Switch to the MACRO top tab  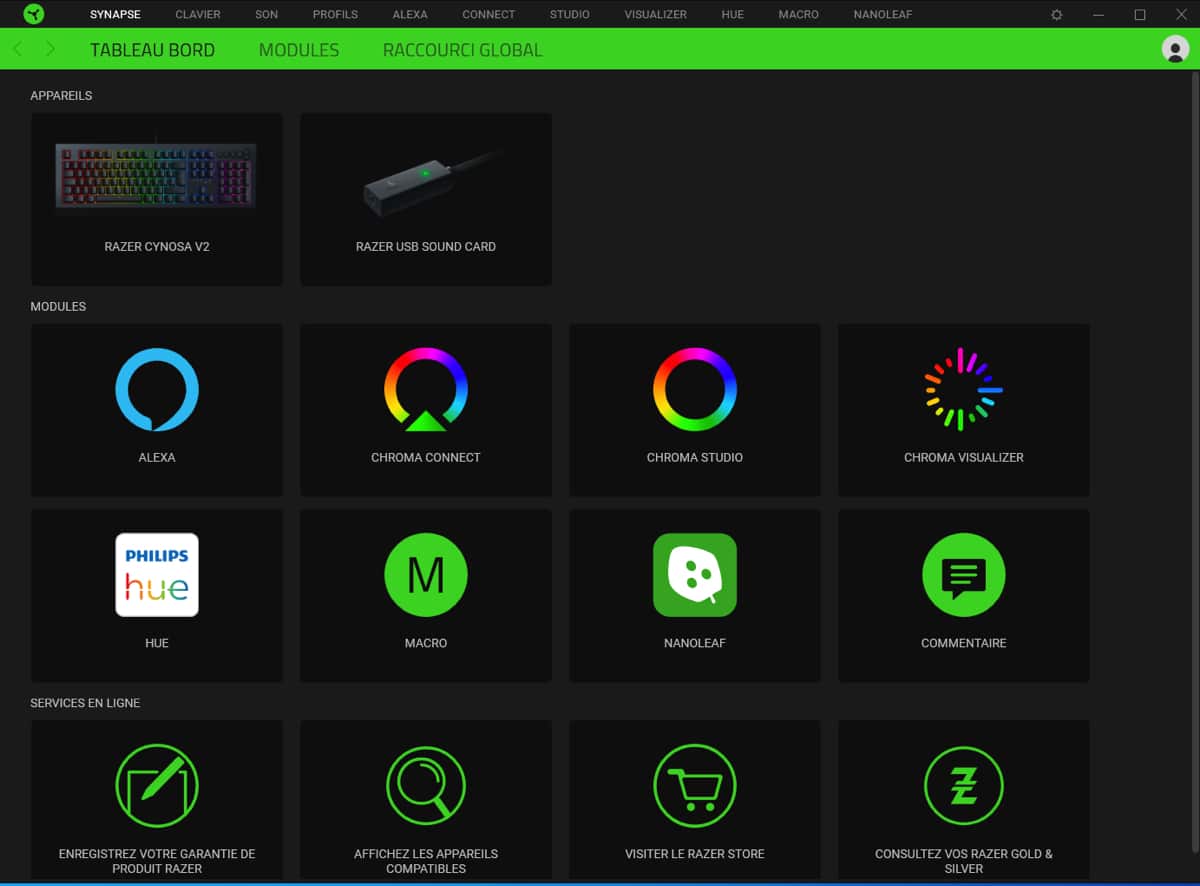coord(799,15)
